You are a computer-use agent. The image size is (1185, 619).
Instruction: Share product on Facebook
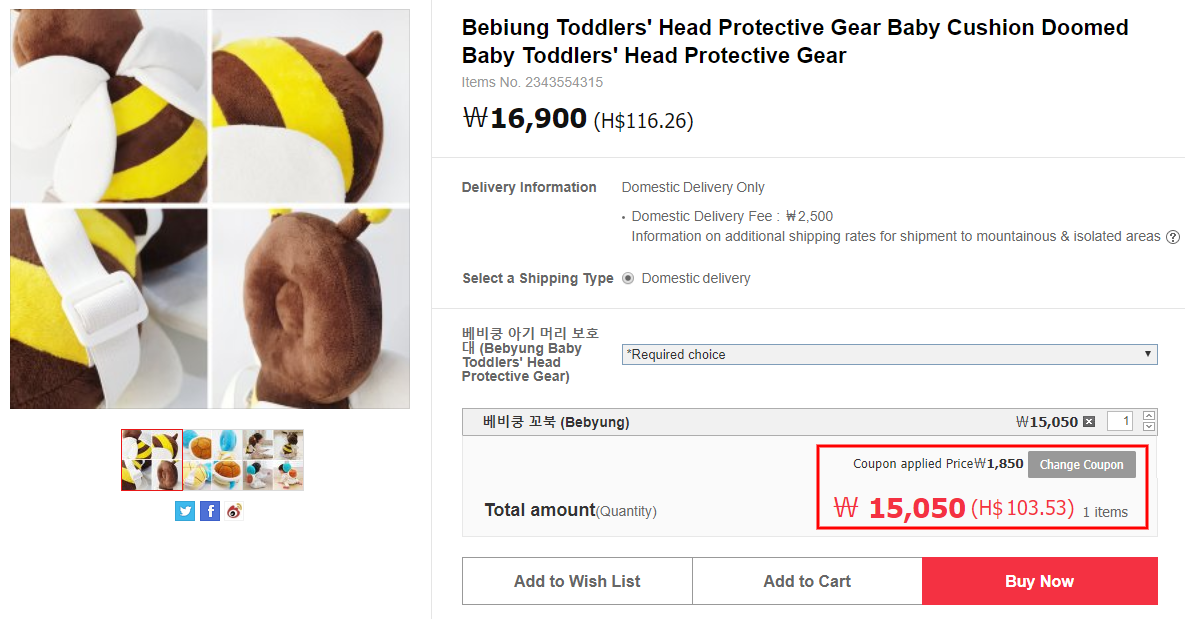[x=210, y=511]
